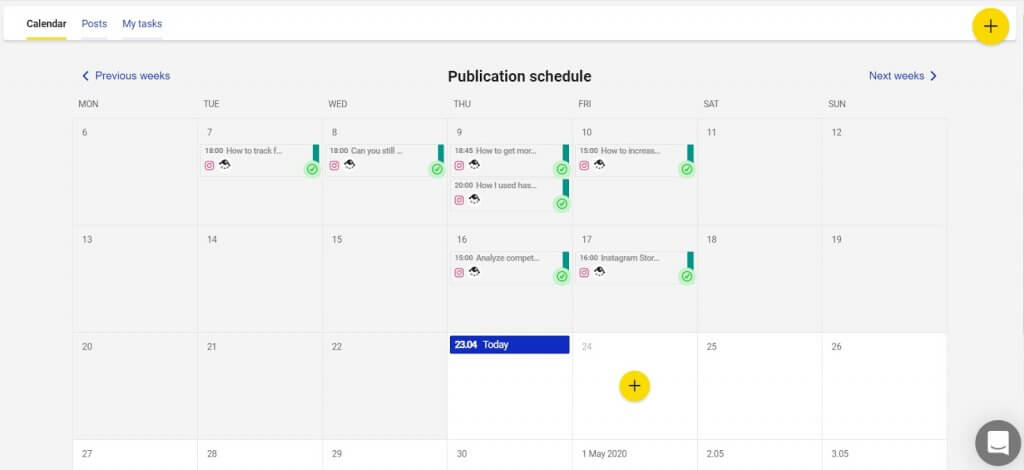Open the 15:00 Analyze compet... post
The width and height of the screenshot is (1024, 470).
509,268
